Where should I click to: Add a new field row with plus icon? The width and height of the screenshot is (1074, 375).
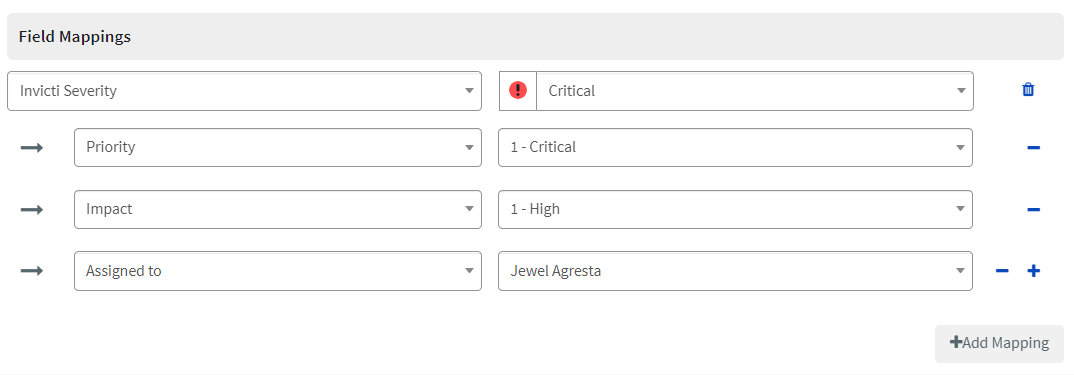tap(1034, 271)
